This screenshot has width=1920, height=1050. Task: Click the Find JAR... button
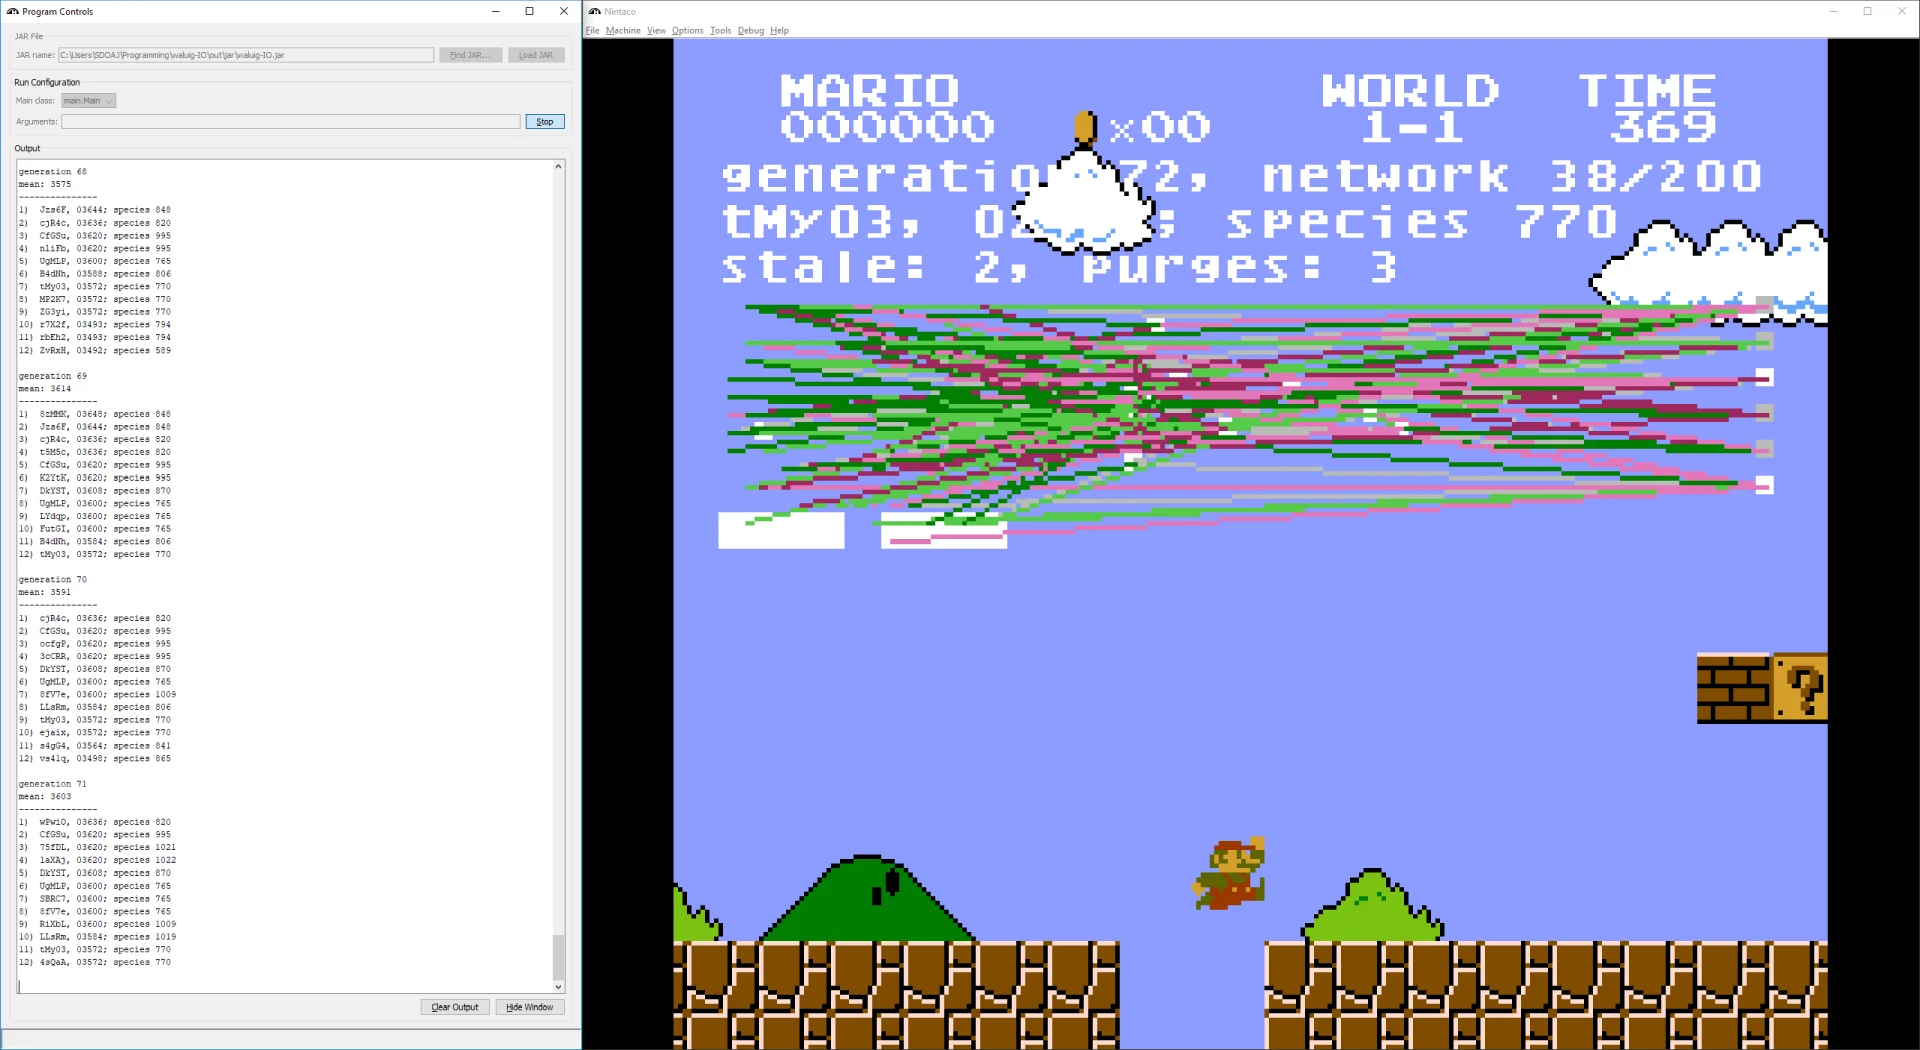coord(470,55)
